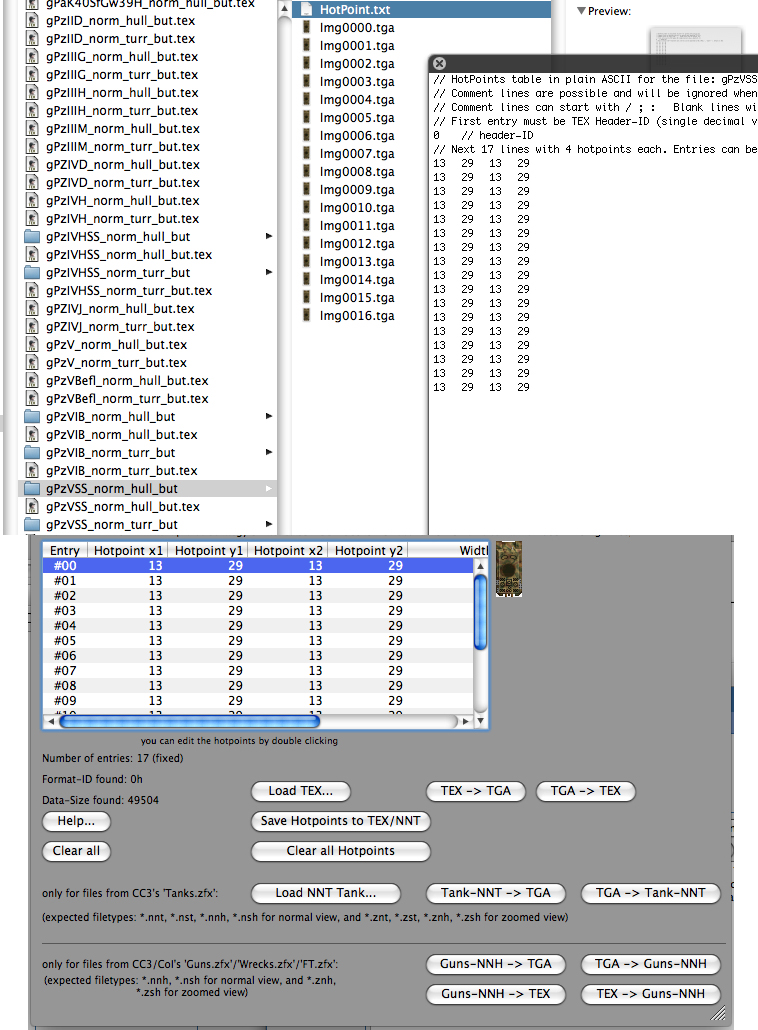Expand gPzVIB_norm_turr_but folder arrow
The height and width of the screenshot is (1030, 758).
(269, 452)
